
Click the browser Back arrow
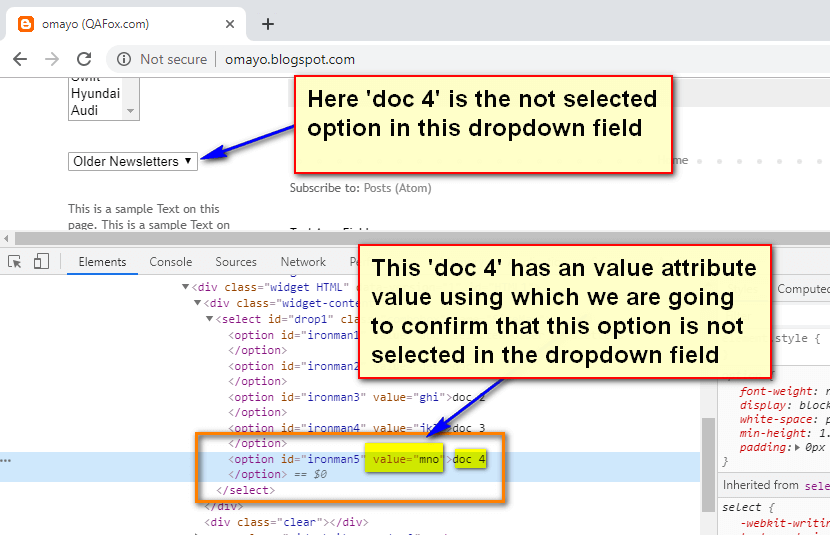pos(20,59)
